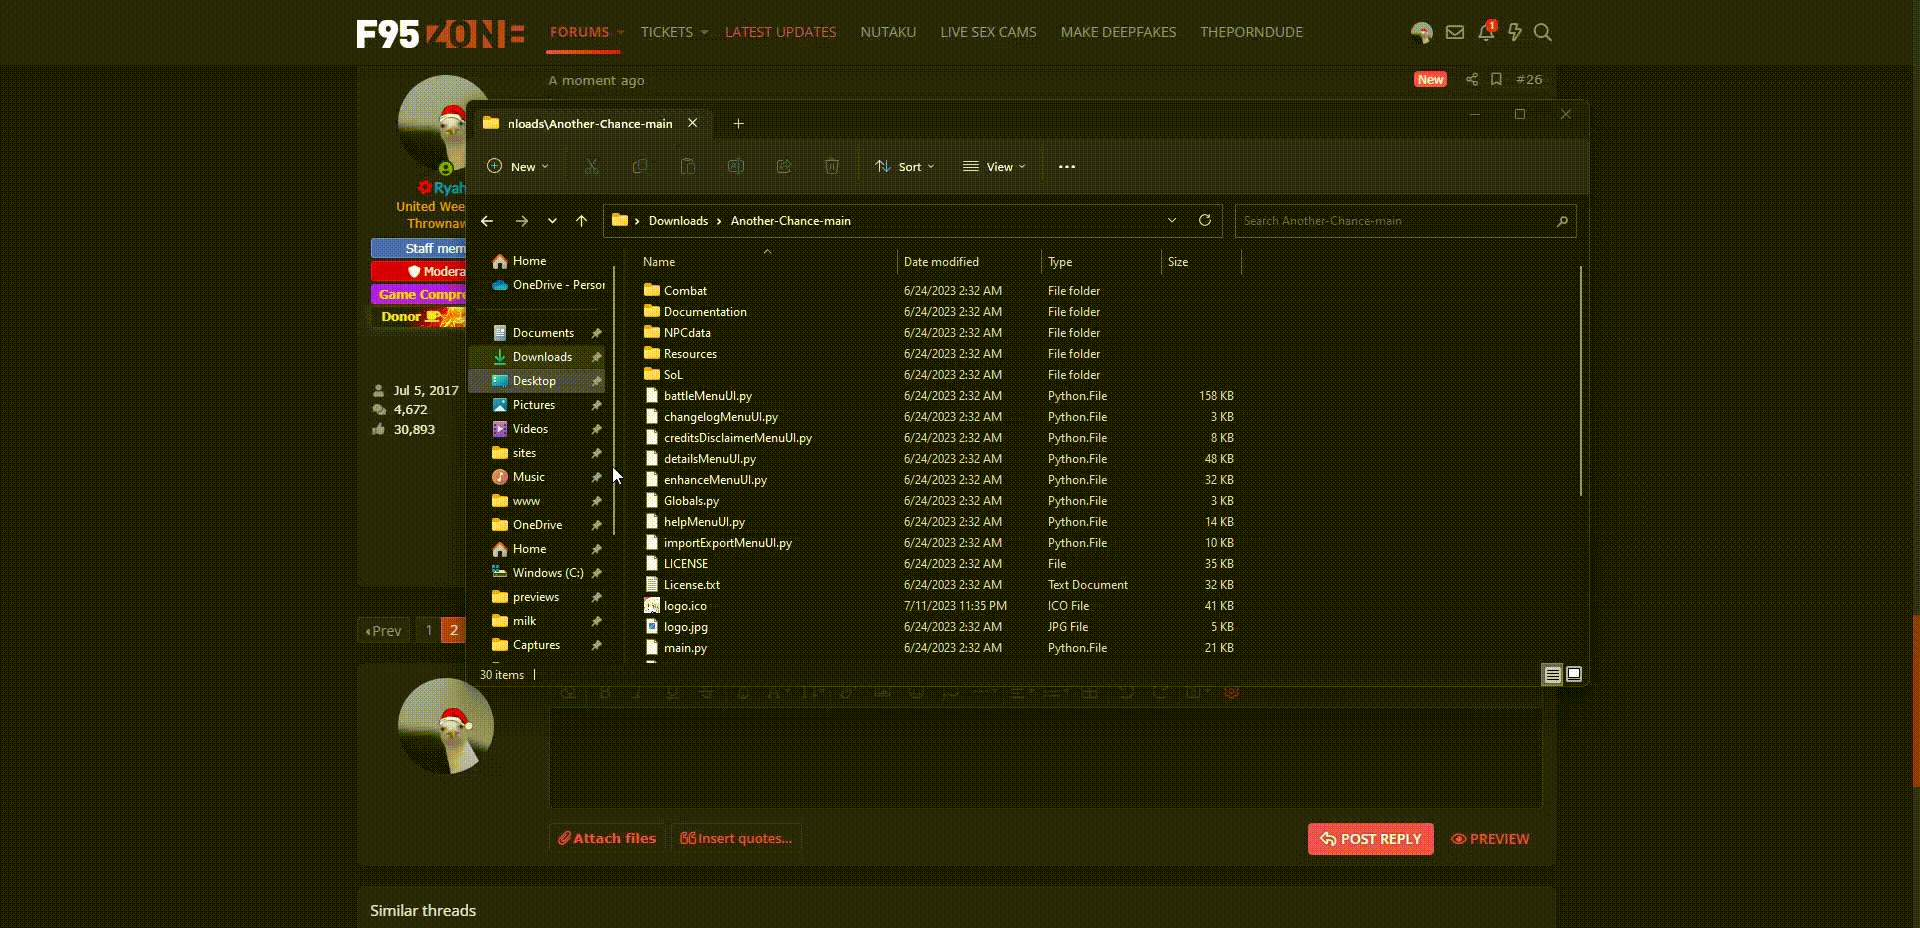Go back with the Explorer back arrow
Viewport: 1920px width, 928px height.
click(x=487, y=221)
